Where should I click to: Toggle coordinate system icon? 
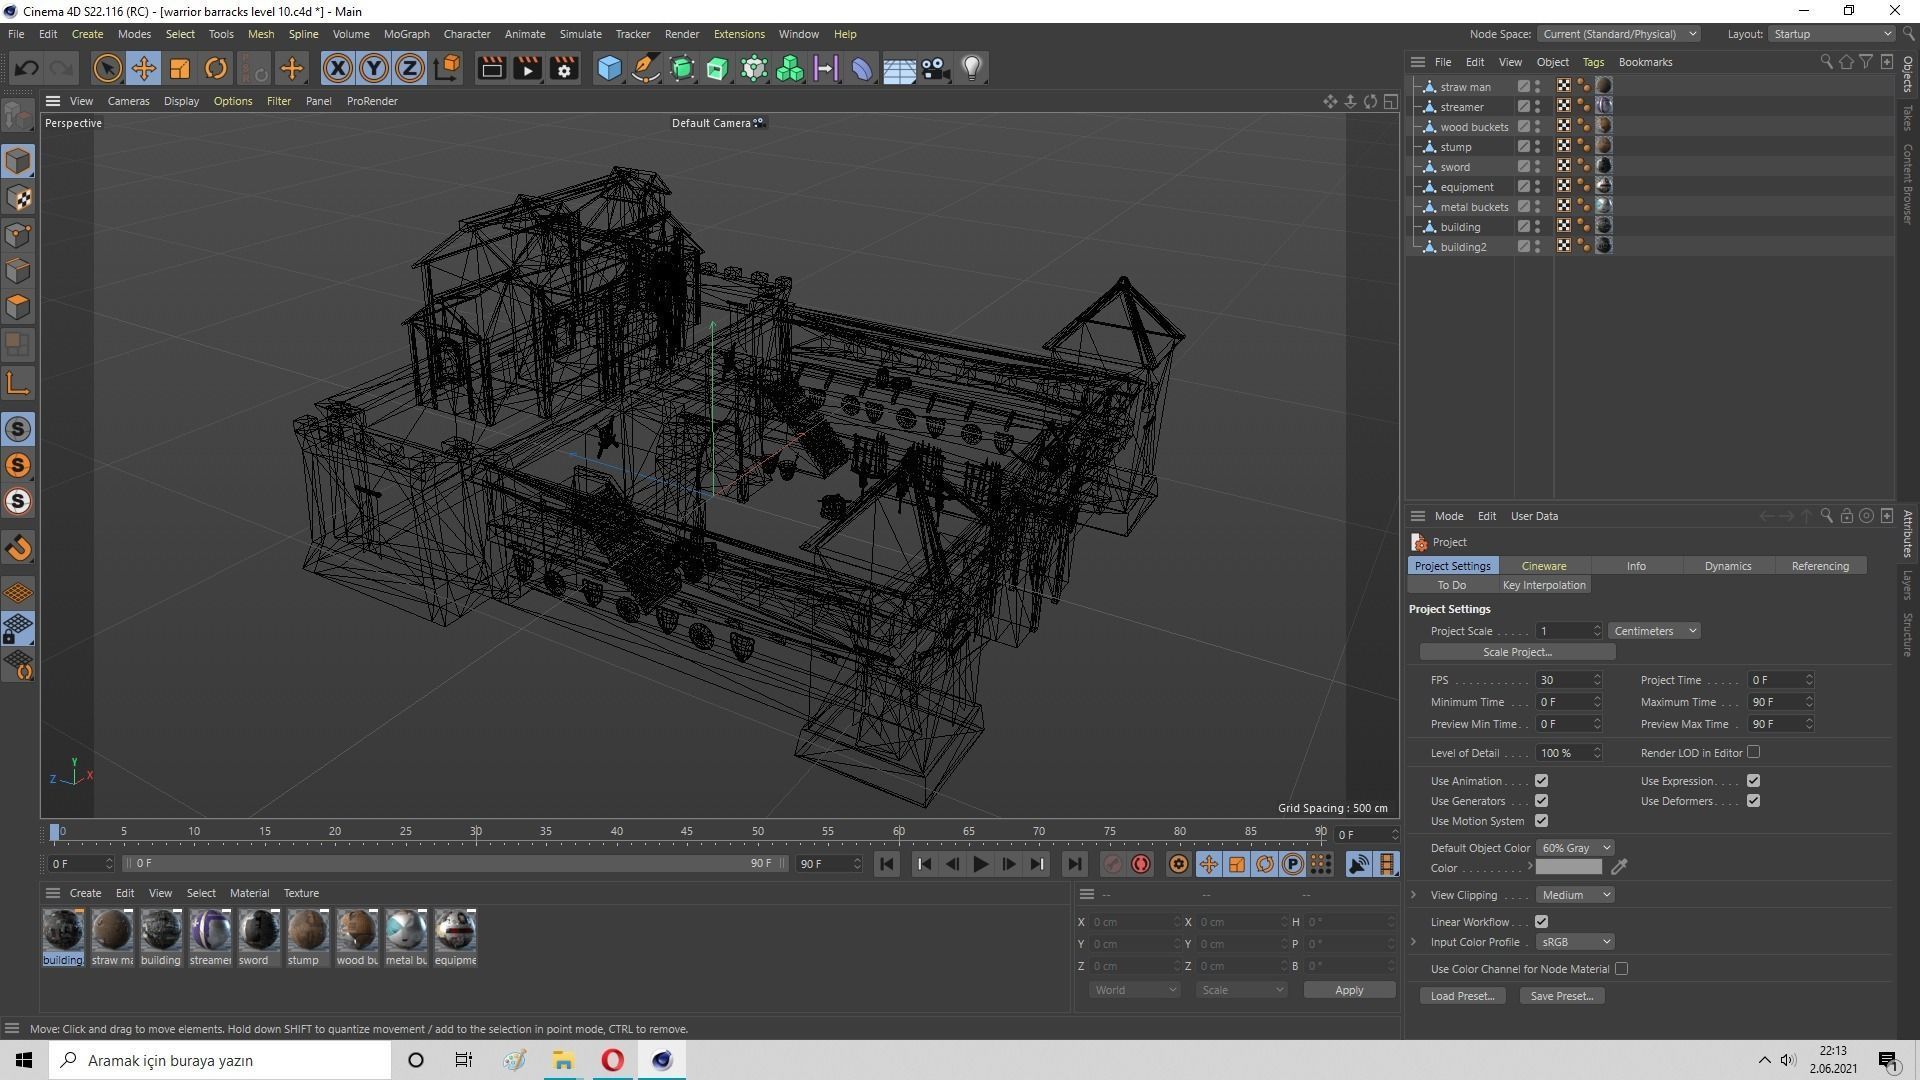coord(448,68)
